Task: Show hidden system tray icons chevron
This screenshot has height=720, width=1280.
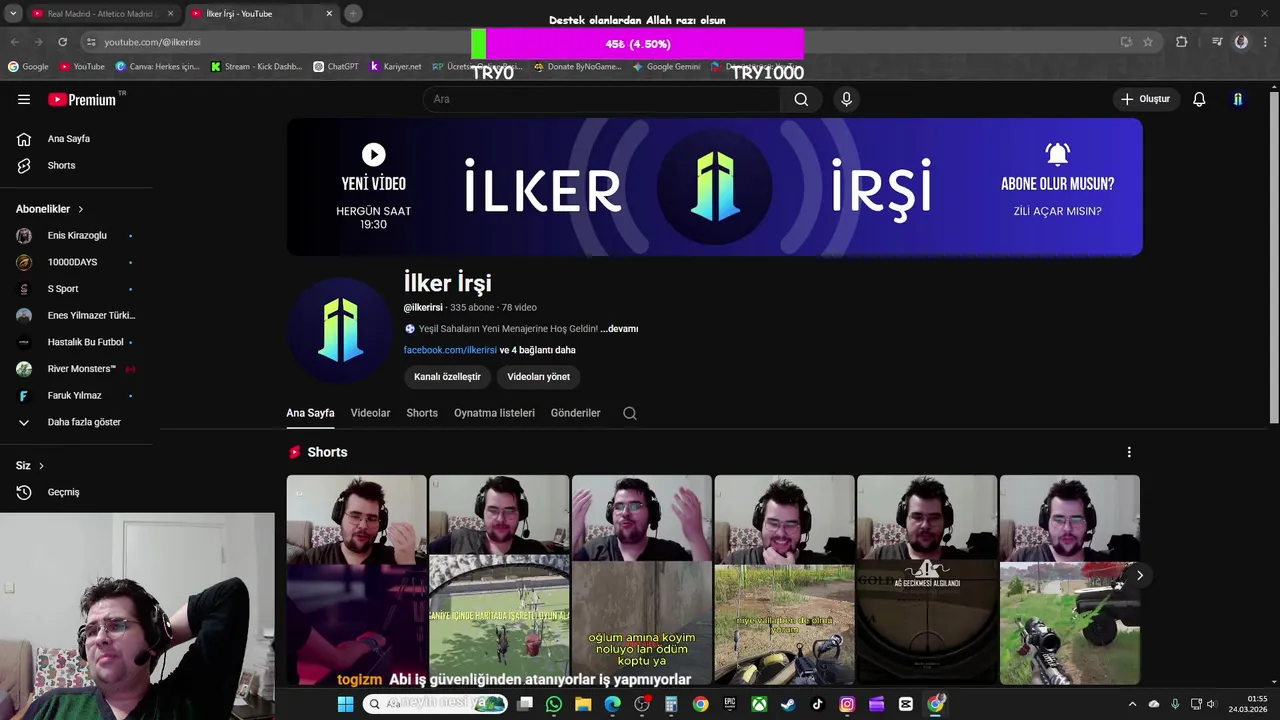Action: pos(1132,704)
